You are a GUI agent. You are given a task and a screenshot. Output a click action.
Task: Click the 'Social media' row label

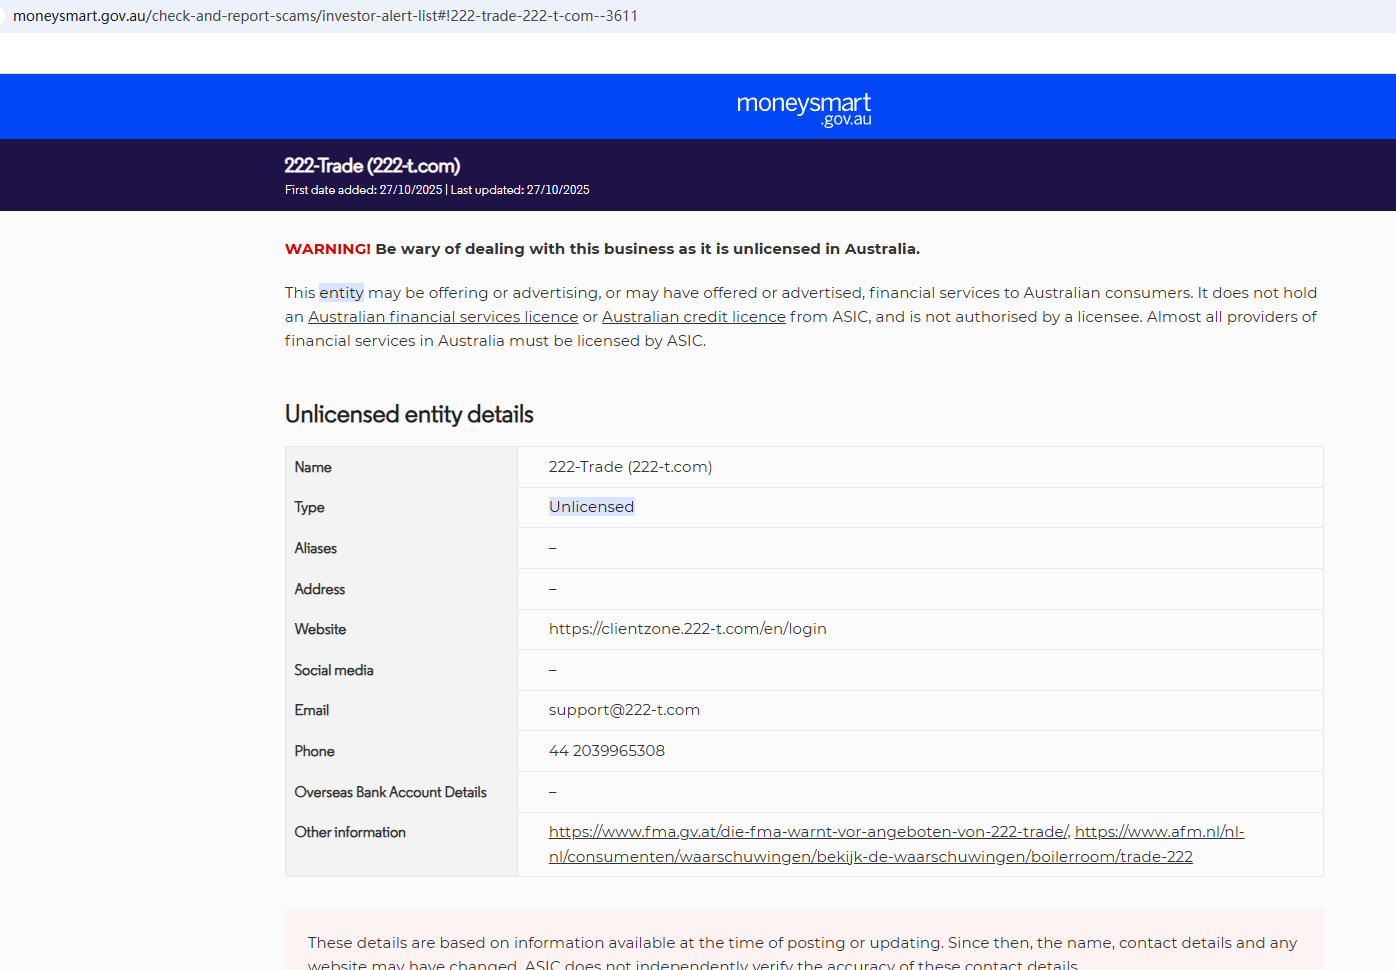[334, 670]
